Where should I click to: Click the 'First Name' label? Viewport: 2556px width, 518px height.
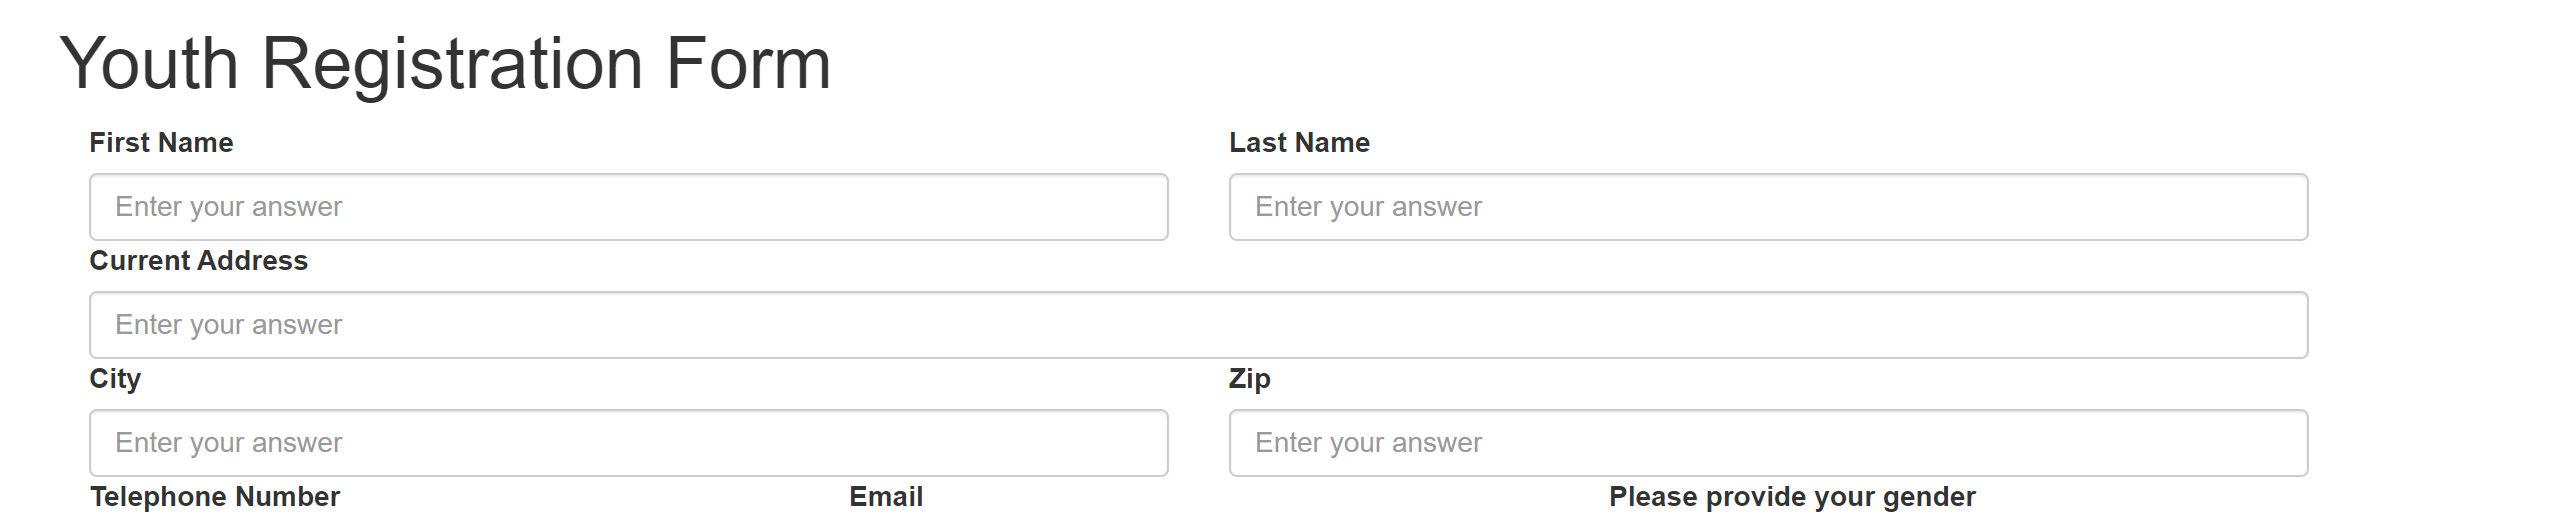161,143
